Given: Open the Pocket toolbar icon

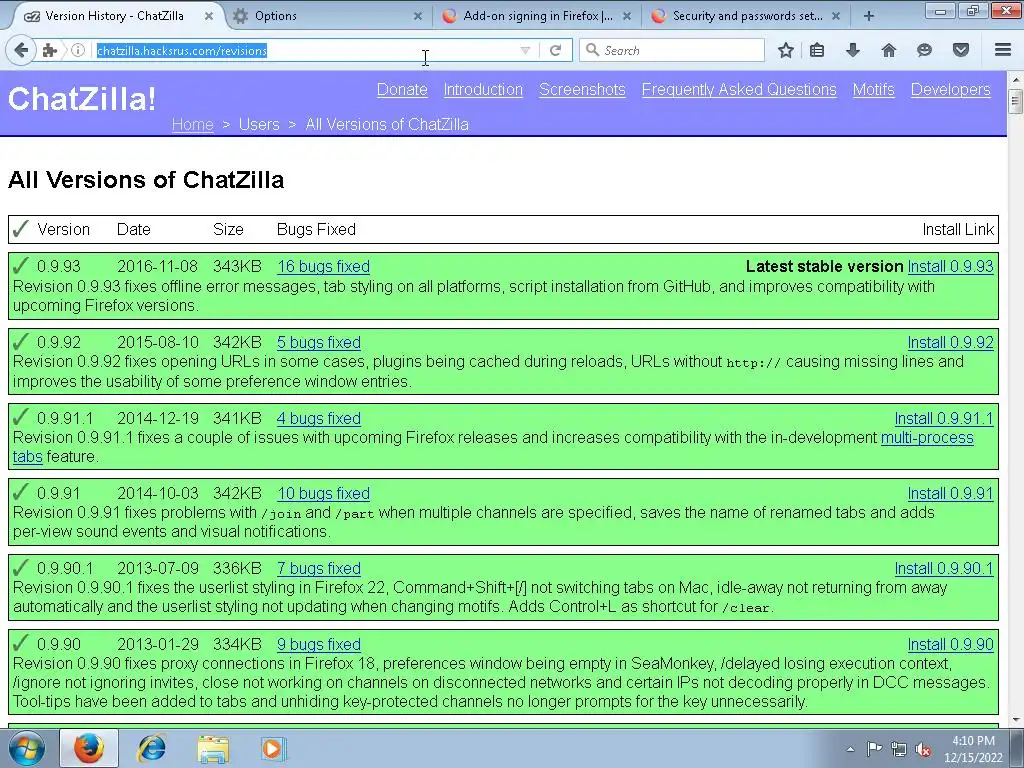Looking at the screenshot, I should tap(961, 50).
